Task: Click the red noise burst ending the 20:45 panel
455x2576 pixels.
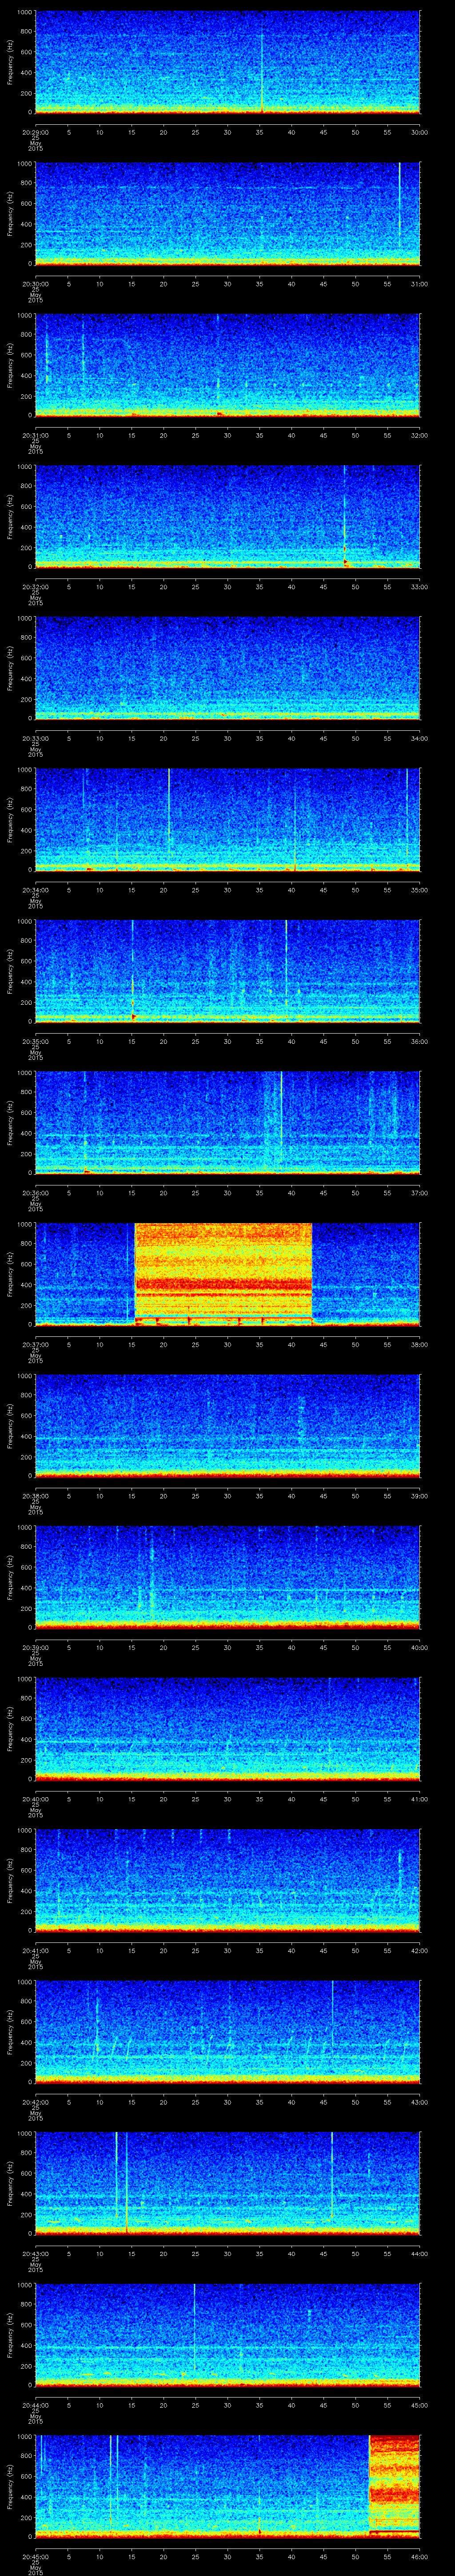Action: [x=394, y=2486]
